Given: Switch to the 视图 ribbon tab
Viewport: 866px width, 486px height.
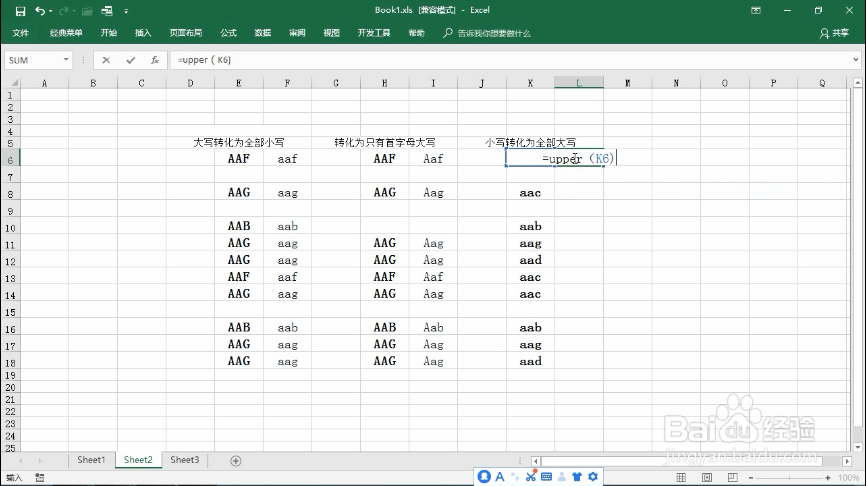Looking at the screenshot, I should pyautogui.click(x=331, y=33).
